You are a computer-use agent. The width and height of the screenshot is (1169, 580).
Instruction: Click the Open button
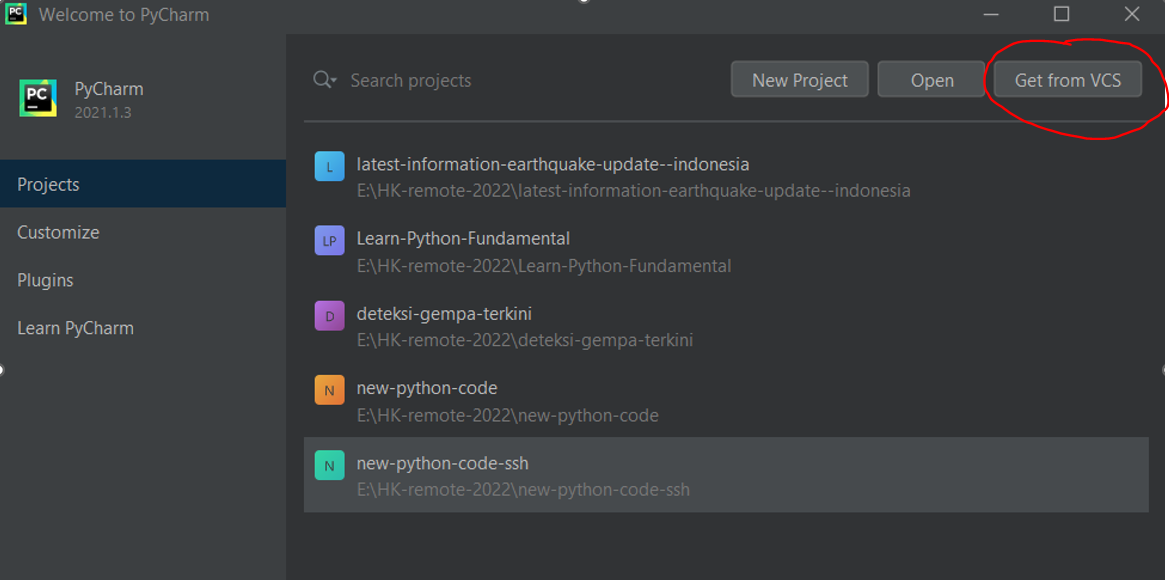pos(930,79)
